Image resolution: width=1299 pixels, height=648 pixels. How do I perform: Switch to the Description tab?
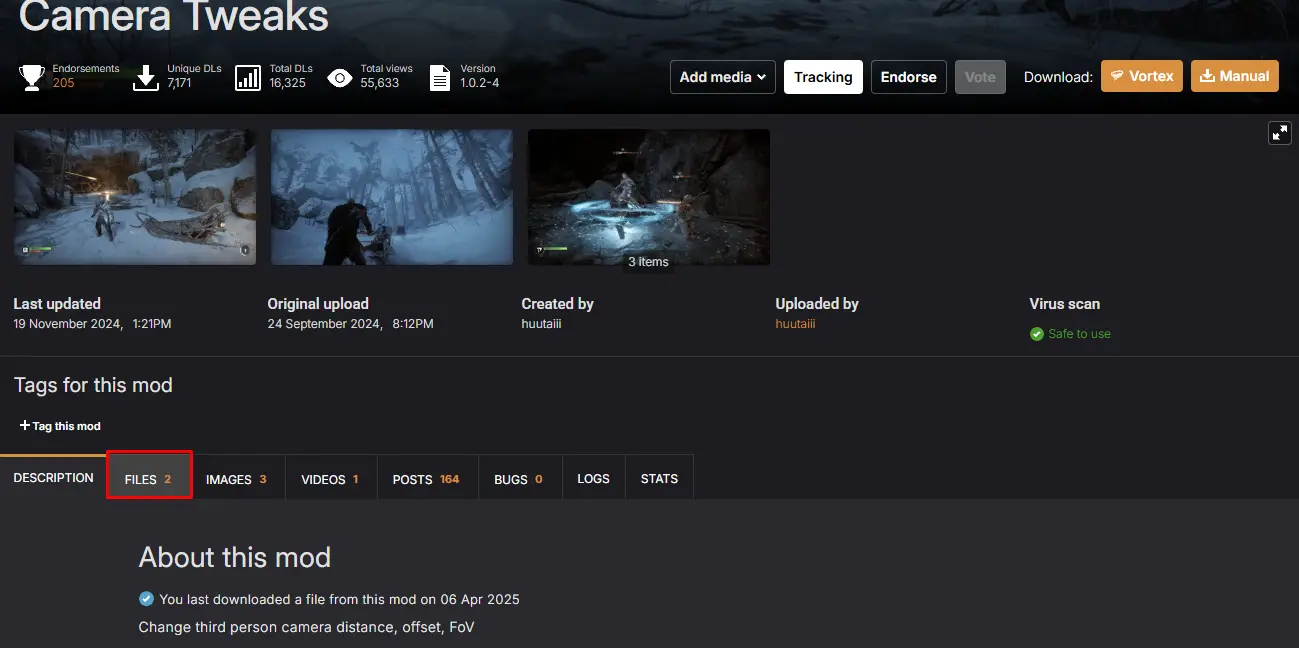(x=53, y=478)
